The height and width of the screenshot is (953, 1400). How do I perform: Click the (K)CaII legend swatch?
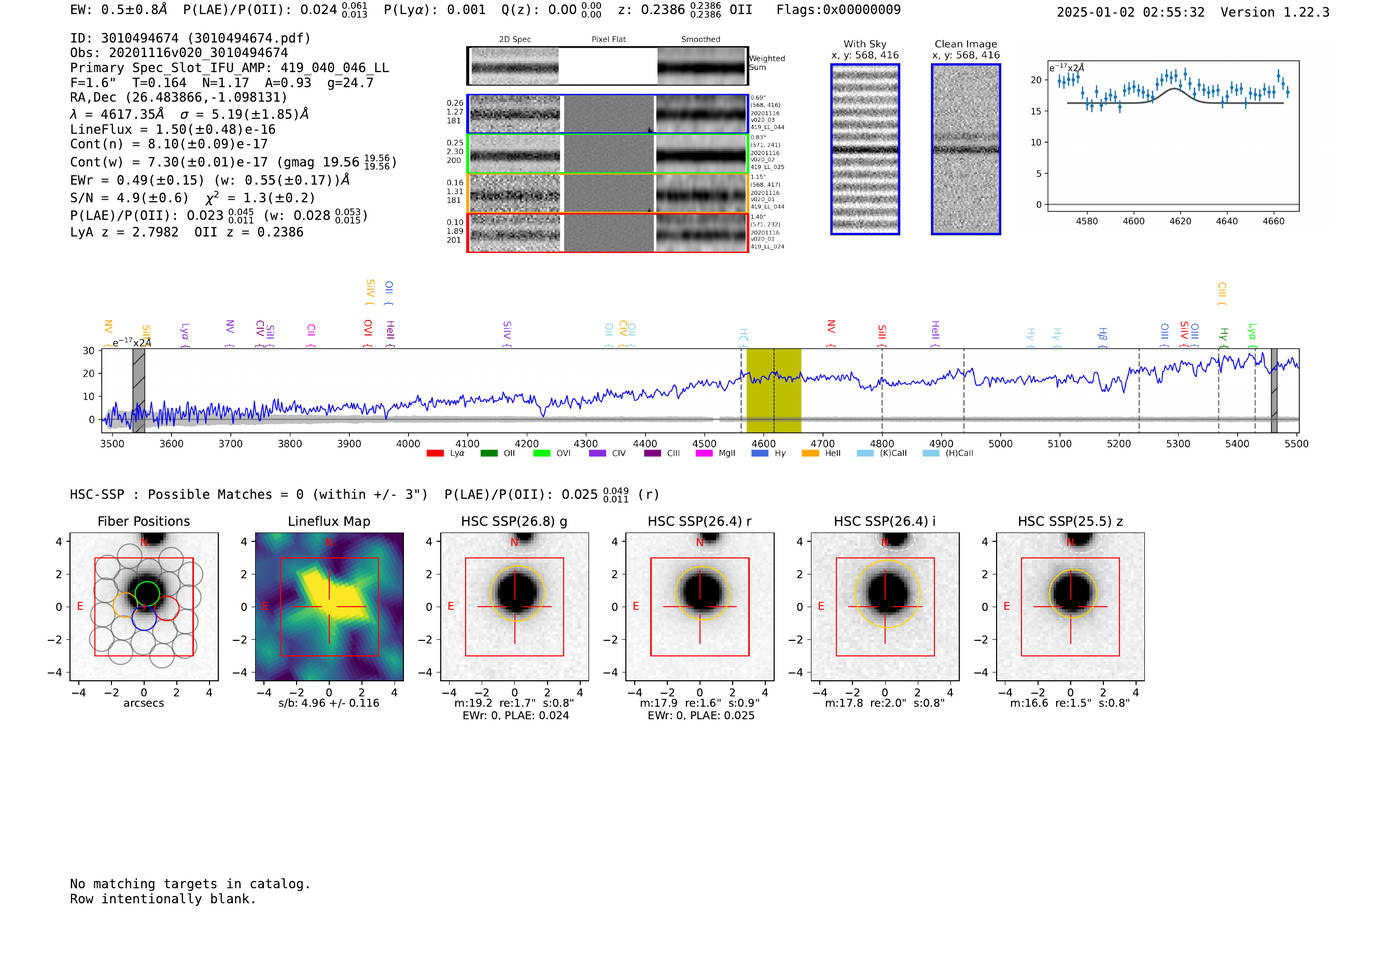pos(865,453)
